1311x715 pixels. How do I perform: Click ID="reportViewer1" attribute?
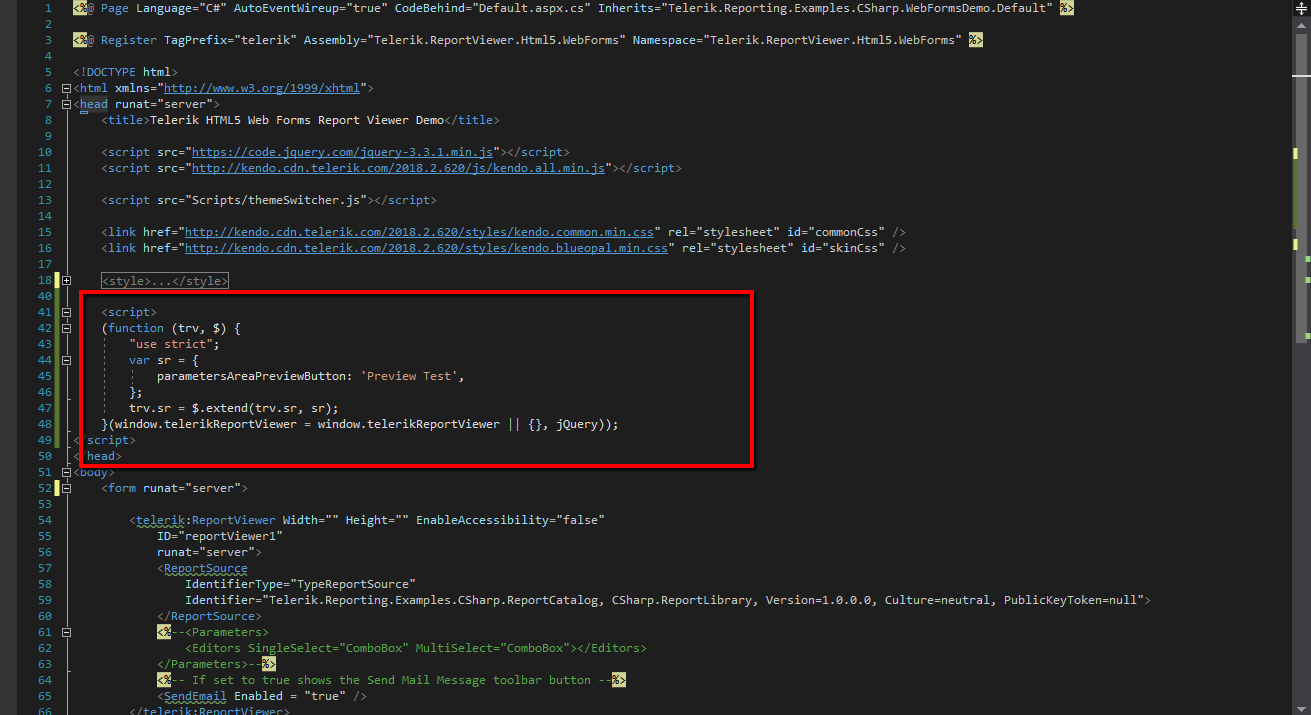click(220, 536)
